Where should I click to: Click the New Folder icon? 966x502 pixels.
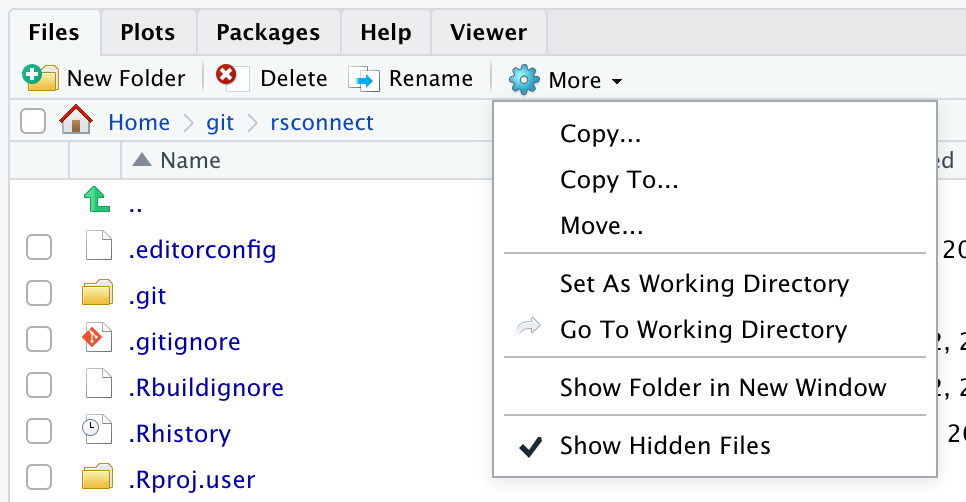(x=40, y=78)
